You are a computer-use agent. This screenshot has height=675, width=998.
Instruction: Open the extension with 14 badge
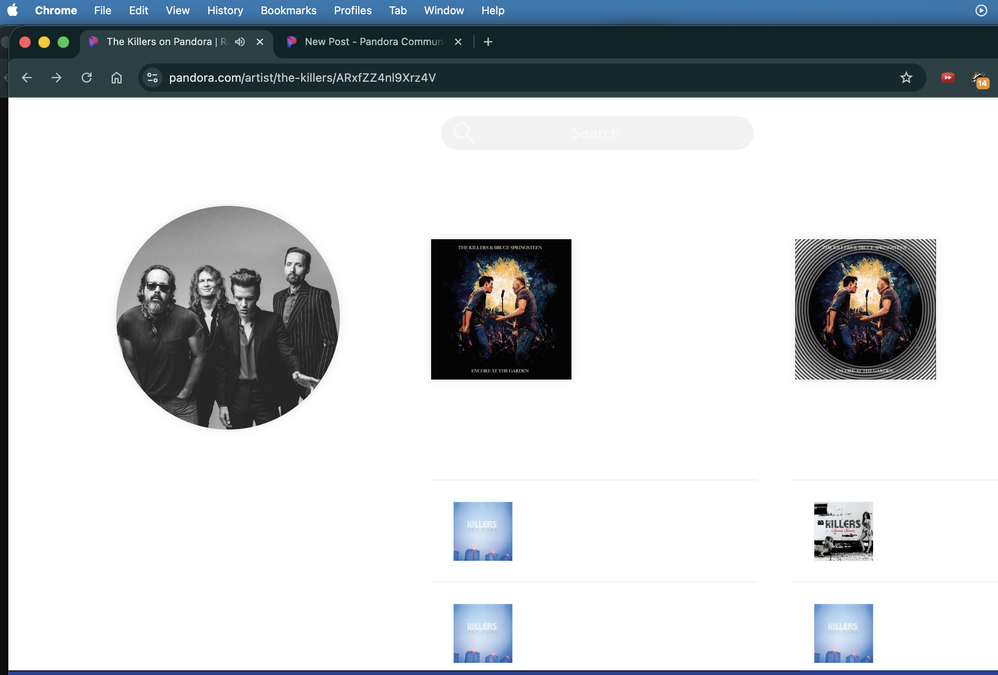(x=980, y=80)
